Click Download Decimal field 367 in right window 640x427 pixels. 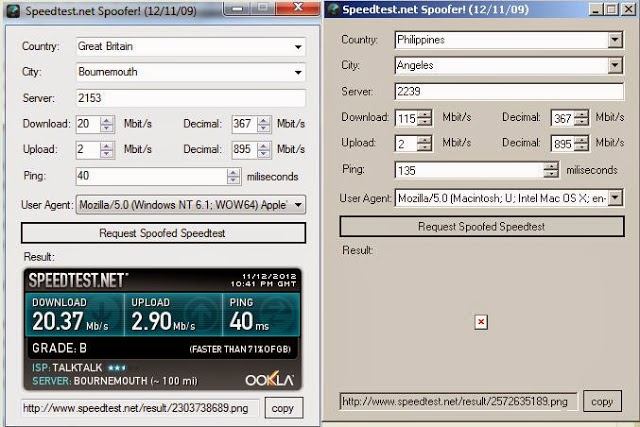tap(562, 118)
